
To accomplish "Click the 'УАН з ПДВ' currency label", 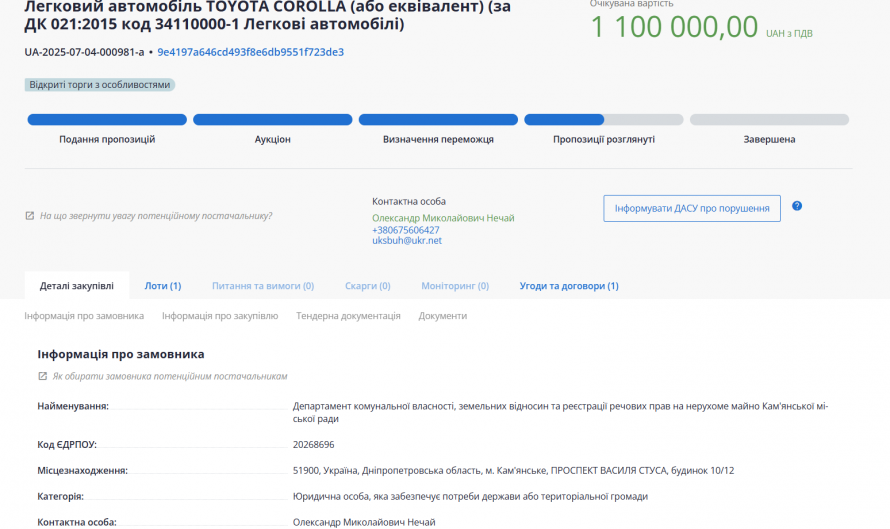I will [790, 33].
